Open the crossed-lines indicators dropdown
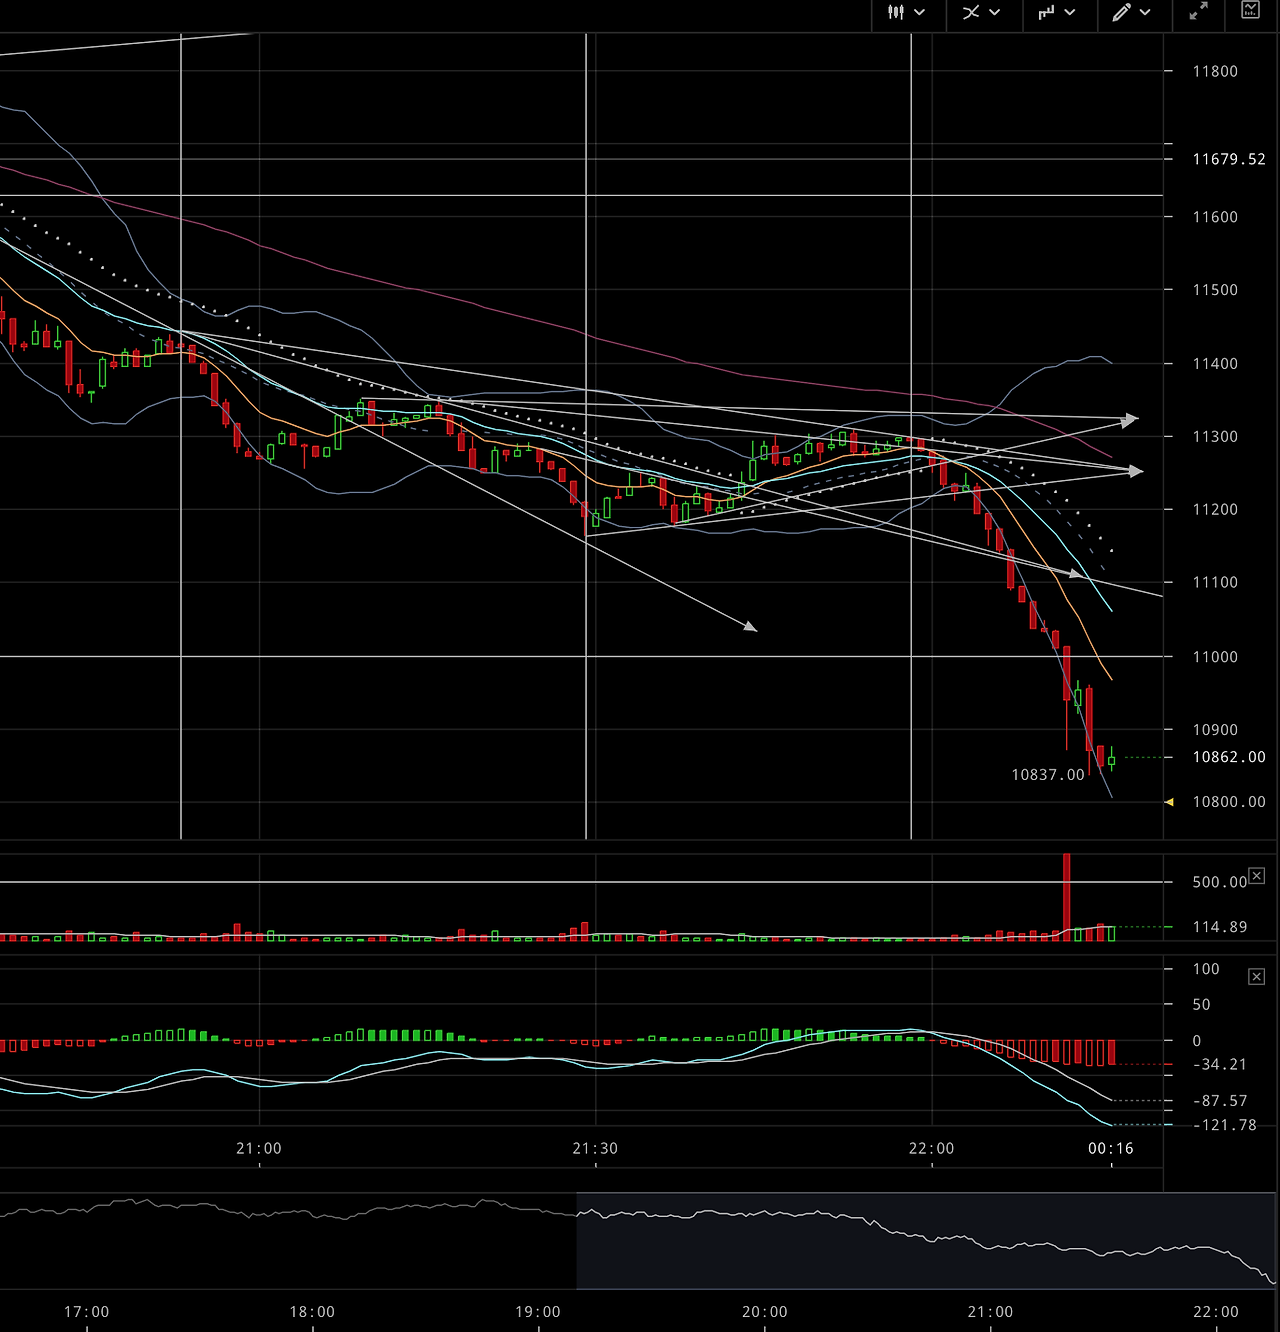 (x=983, y=13)
